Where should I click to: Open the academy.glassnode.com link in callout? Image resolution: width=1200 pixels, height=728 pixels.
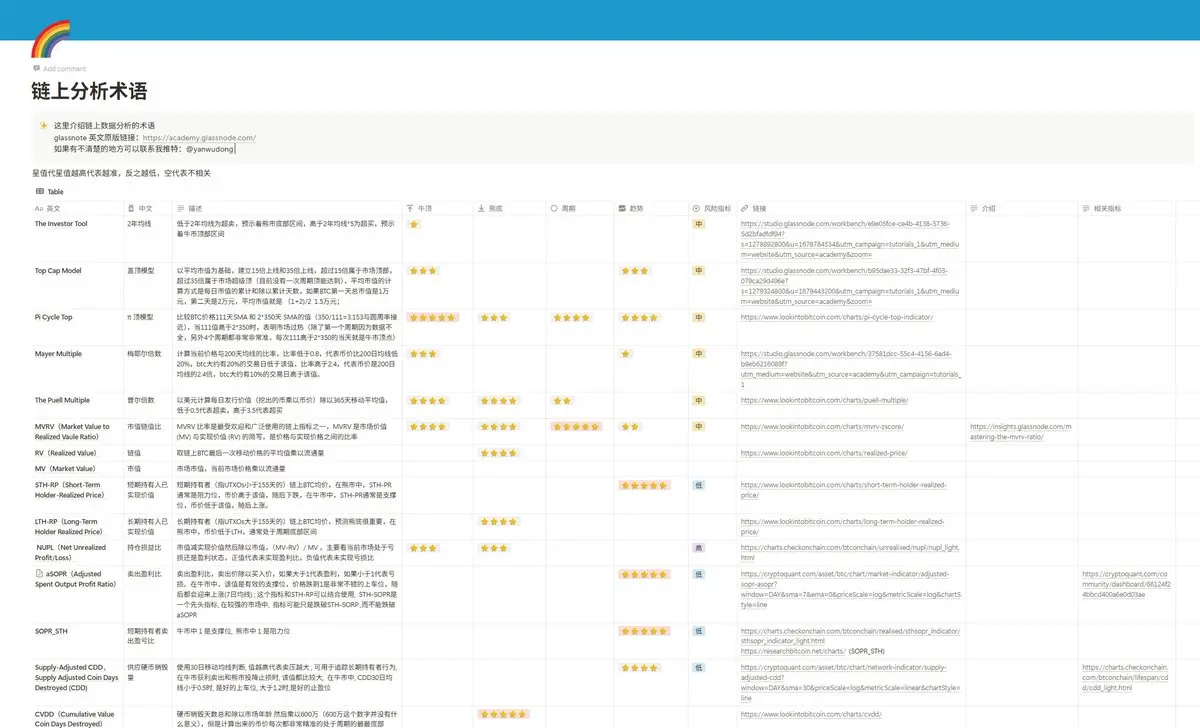[x=200, y=137]
